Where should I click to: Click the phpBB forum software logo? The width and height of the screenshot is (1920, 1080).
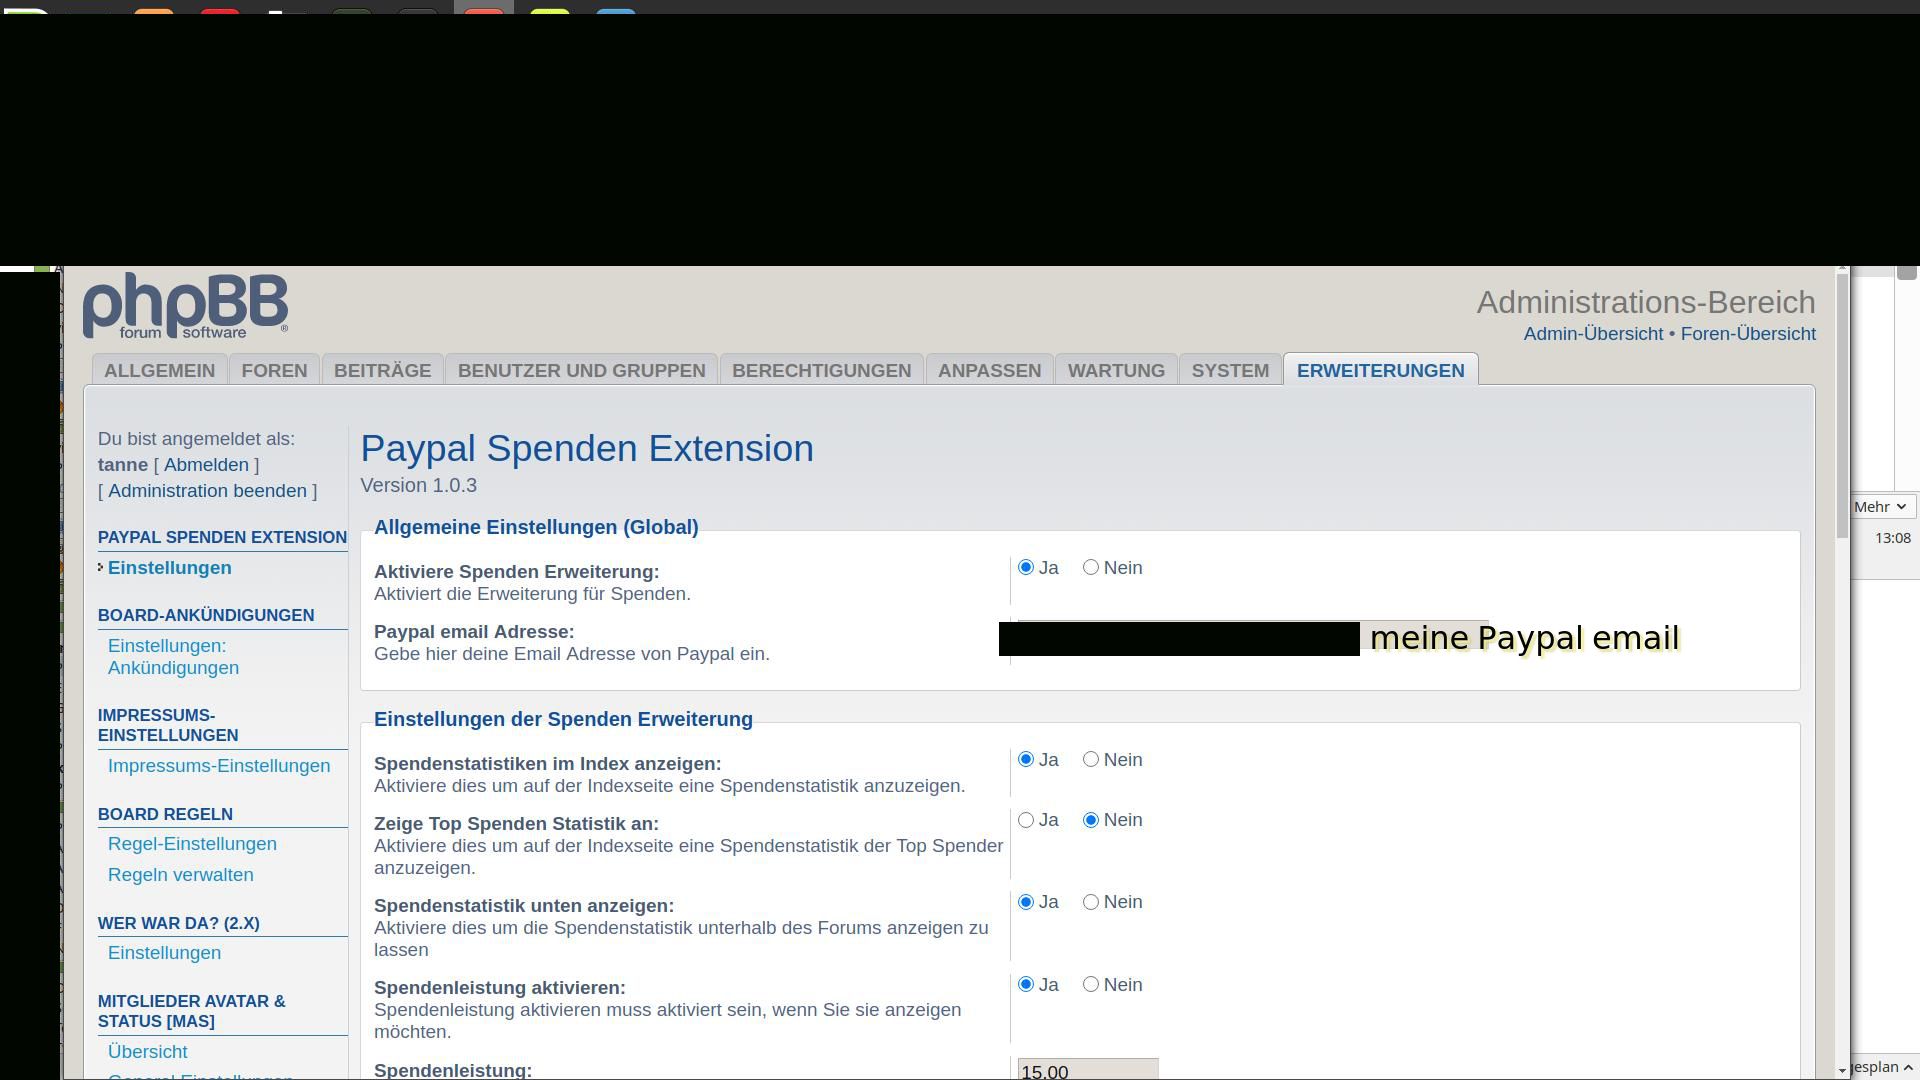185,306
